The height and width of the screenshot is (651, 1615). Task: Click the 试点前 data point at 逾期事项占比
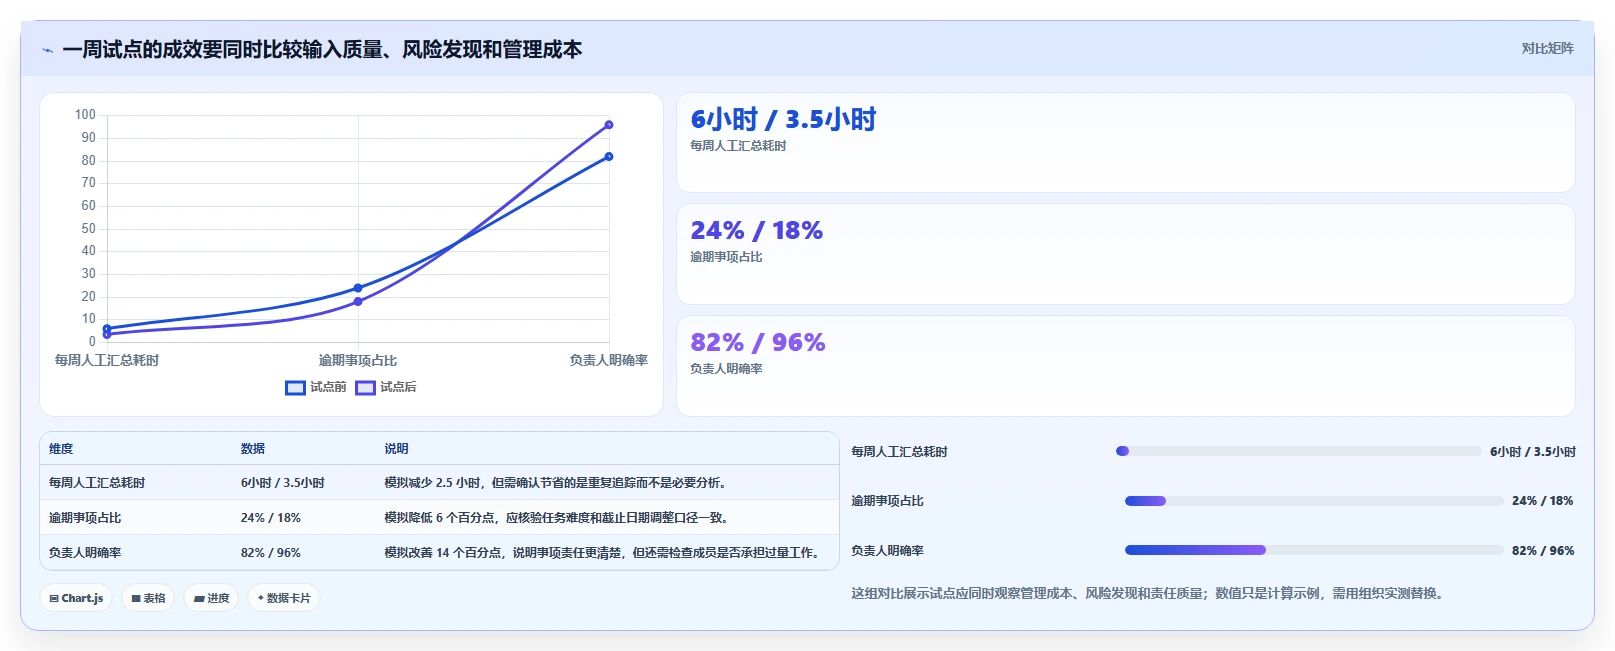tap(358, 288)
